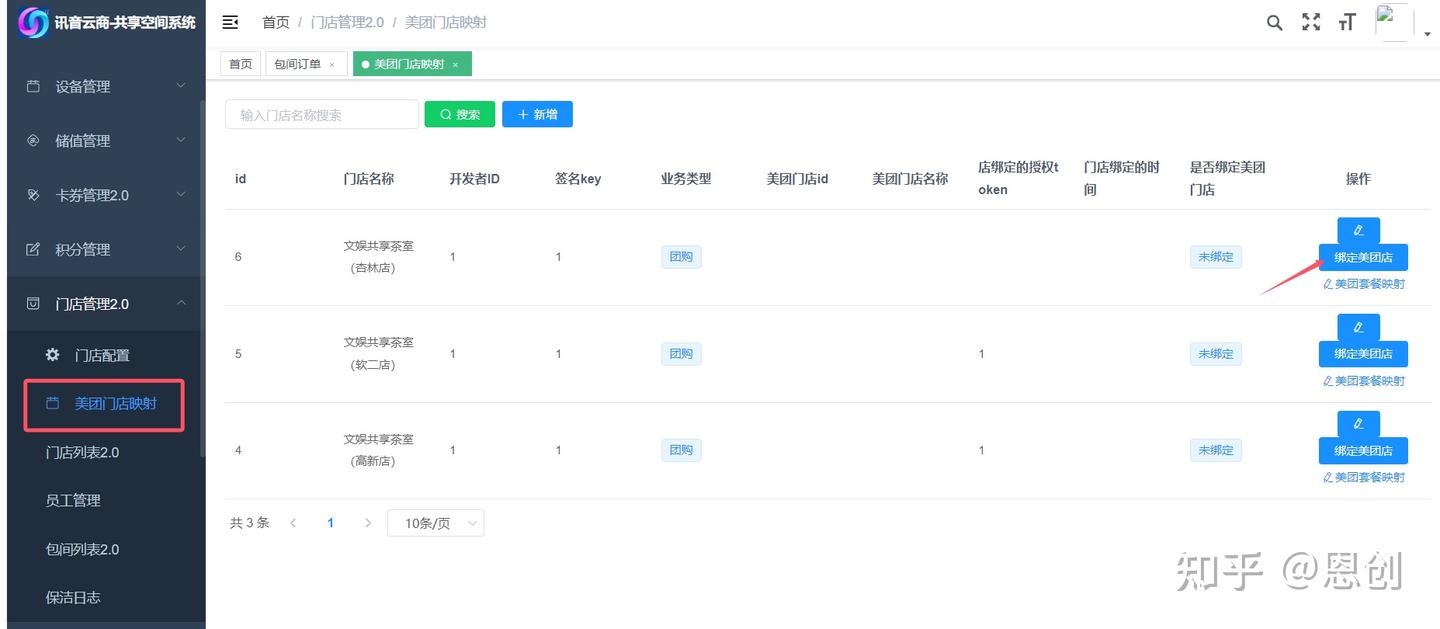Click the 卡券管理2.0 menu icon
The image size is (1440, 629).
point(33,195)
